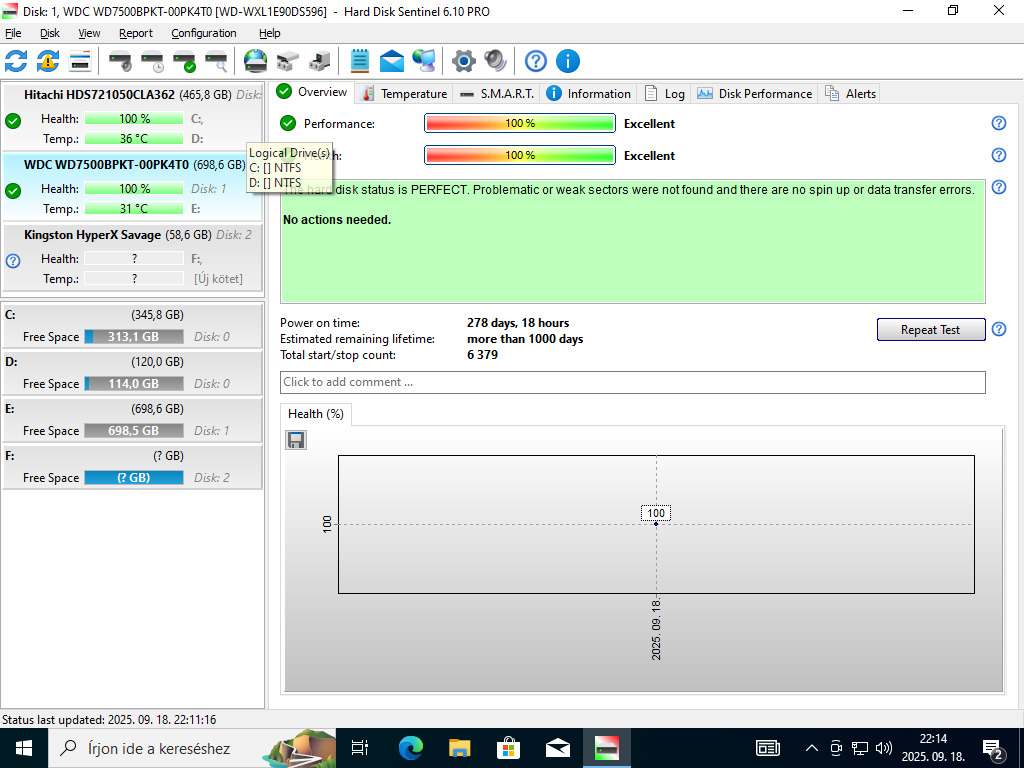Click the E: free space bar 698,5 GB

tap(134, 431)
